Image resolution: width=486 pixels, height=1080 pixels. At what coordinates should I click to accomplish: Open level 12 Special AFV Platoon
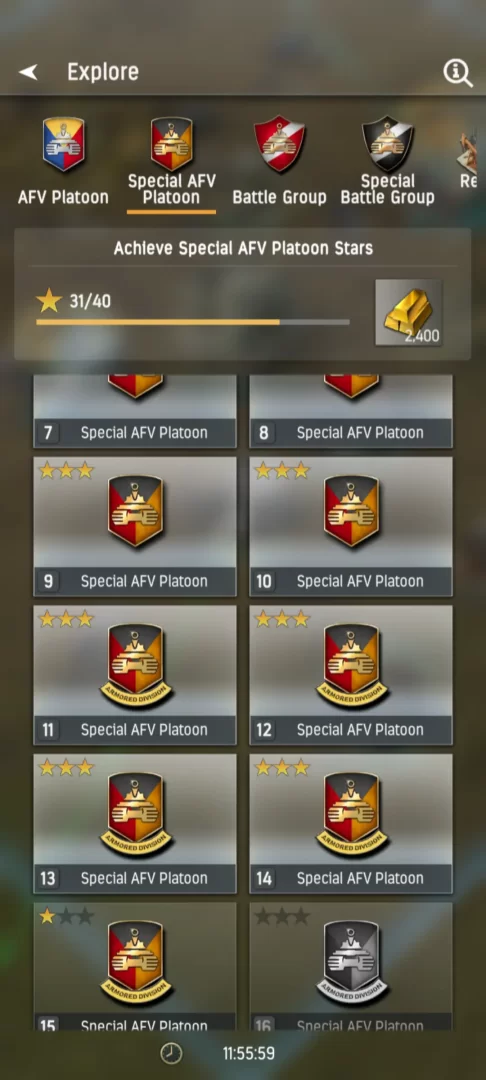pyautogui.click(x=351, y=675)
